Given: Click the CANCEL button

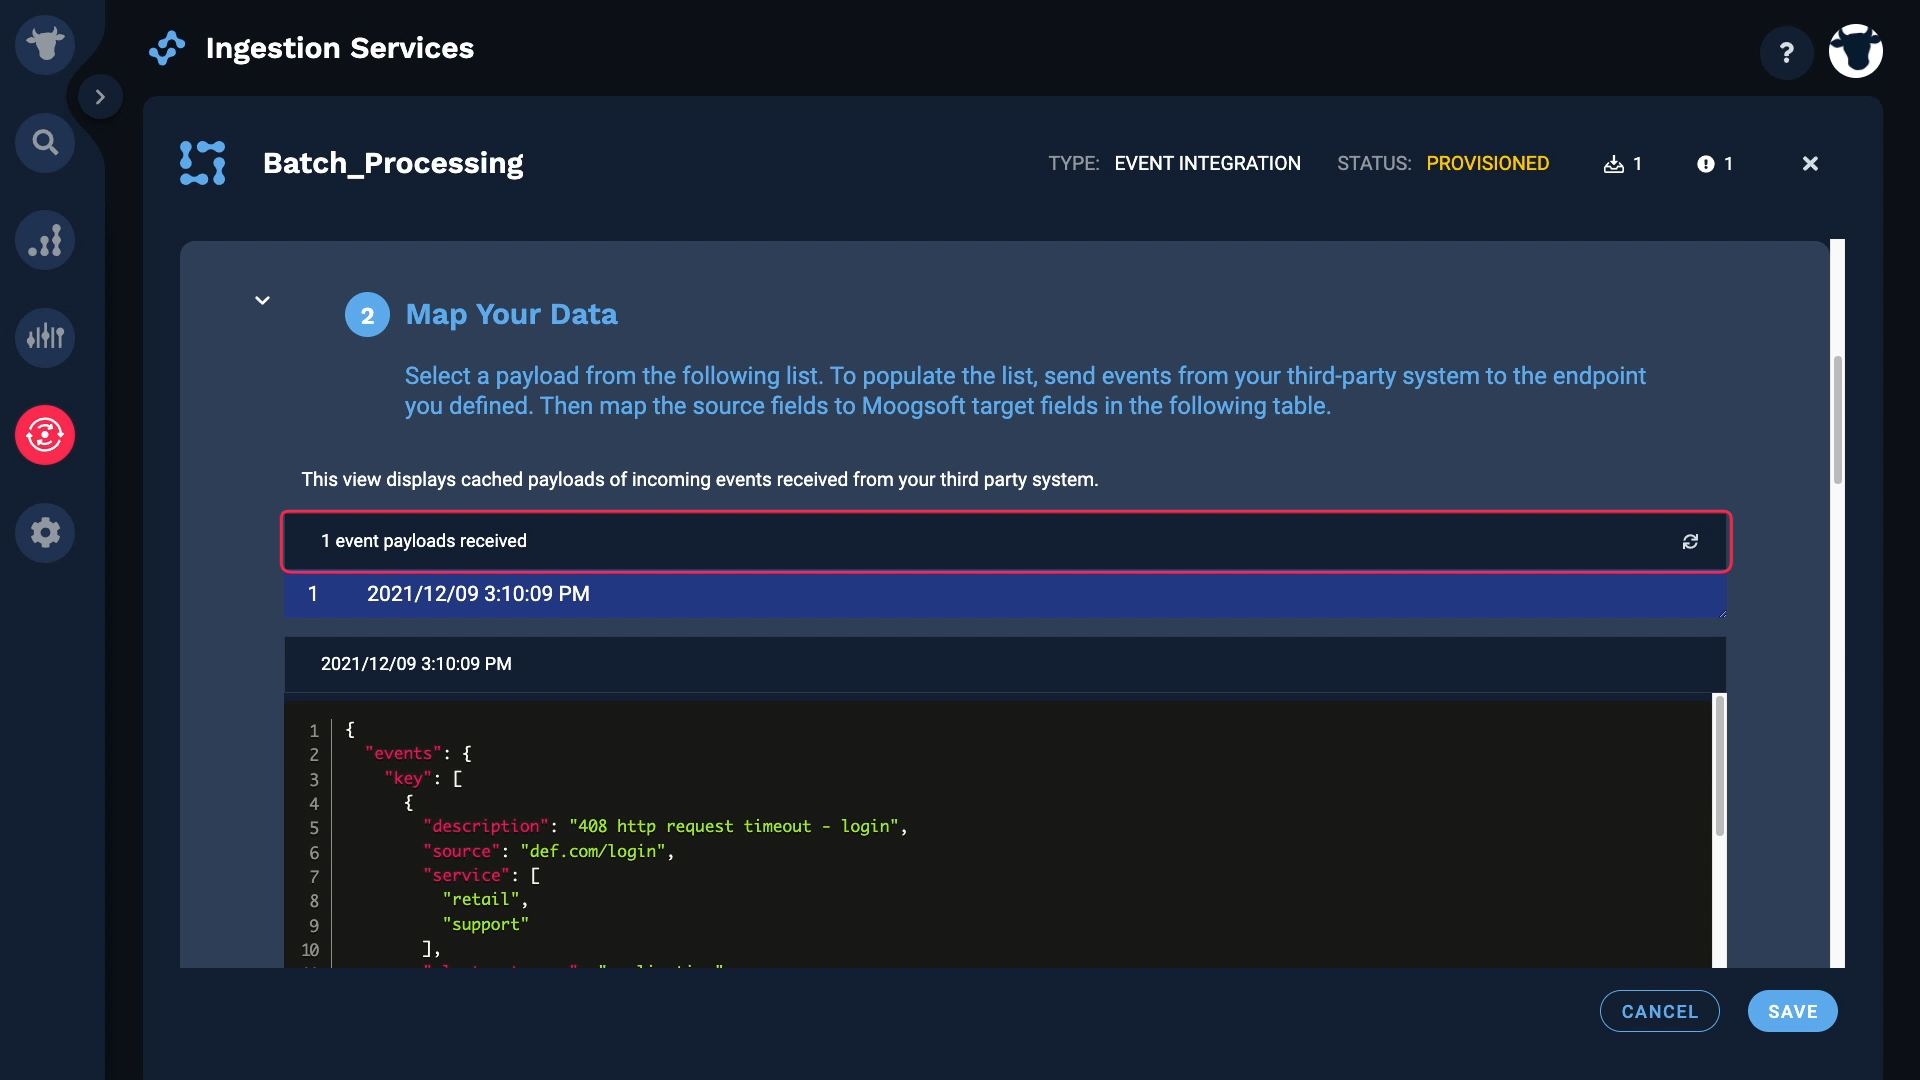Looking at the screenshot, I should click(1660, 1011).
